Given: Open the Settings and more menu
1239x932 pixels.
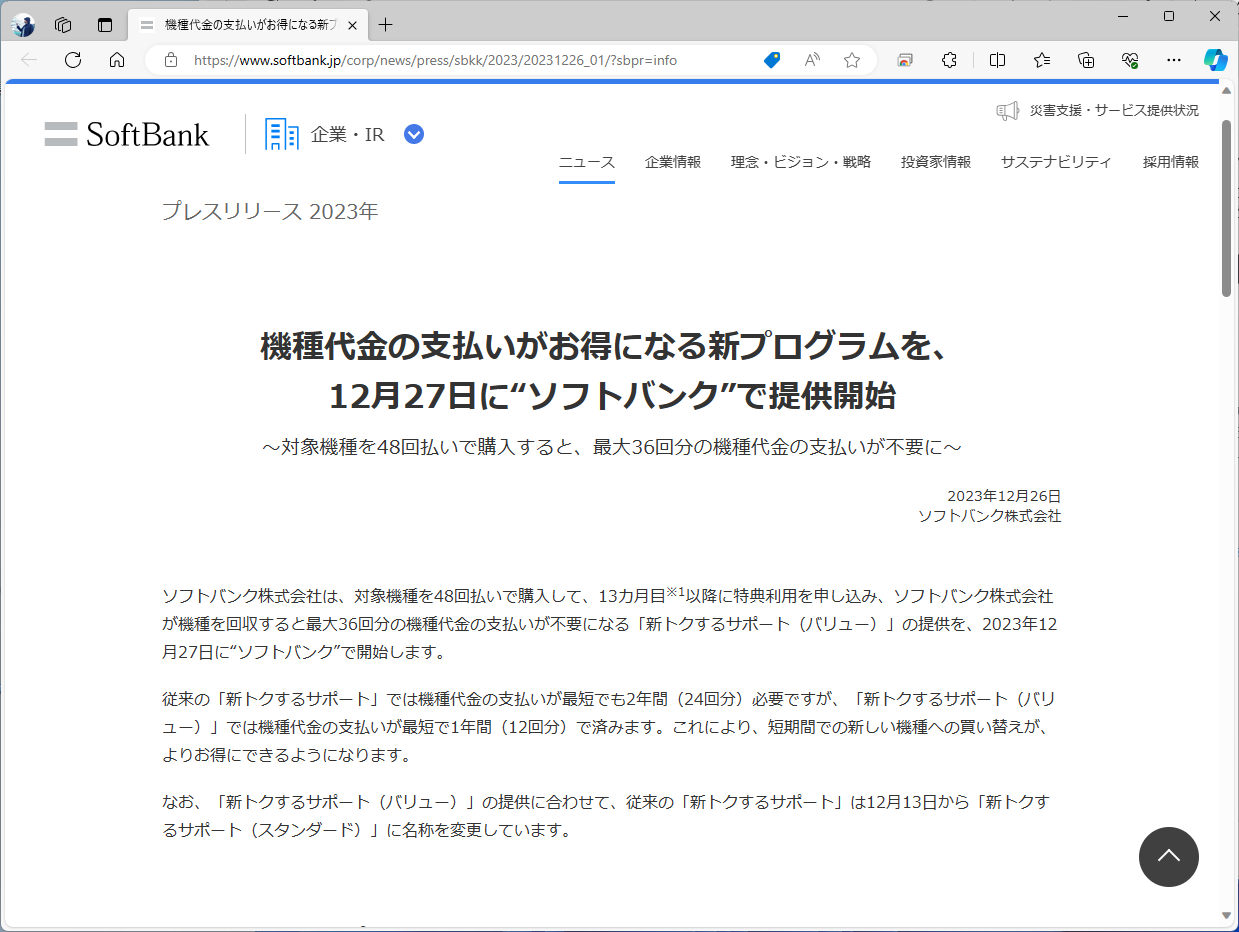Looking at the screenshot, I should (1174, 60).
